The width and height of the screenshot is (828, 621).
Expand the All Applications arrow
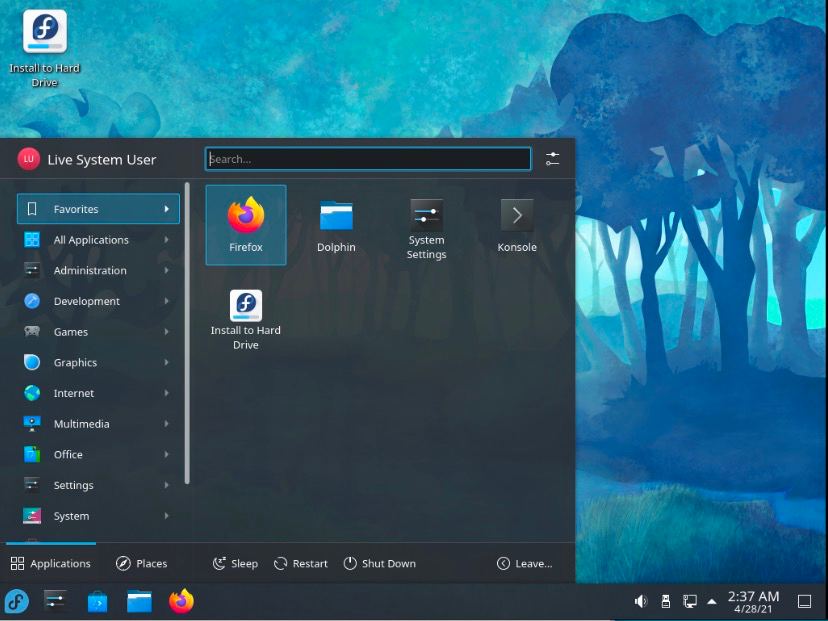166,240
